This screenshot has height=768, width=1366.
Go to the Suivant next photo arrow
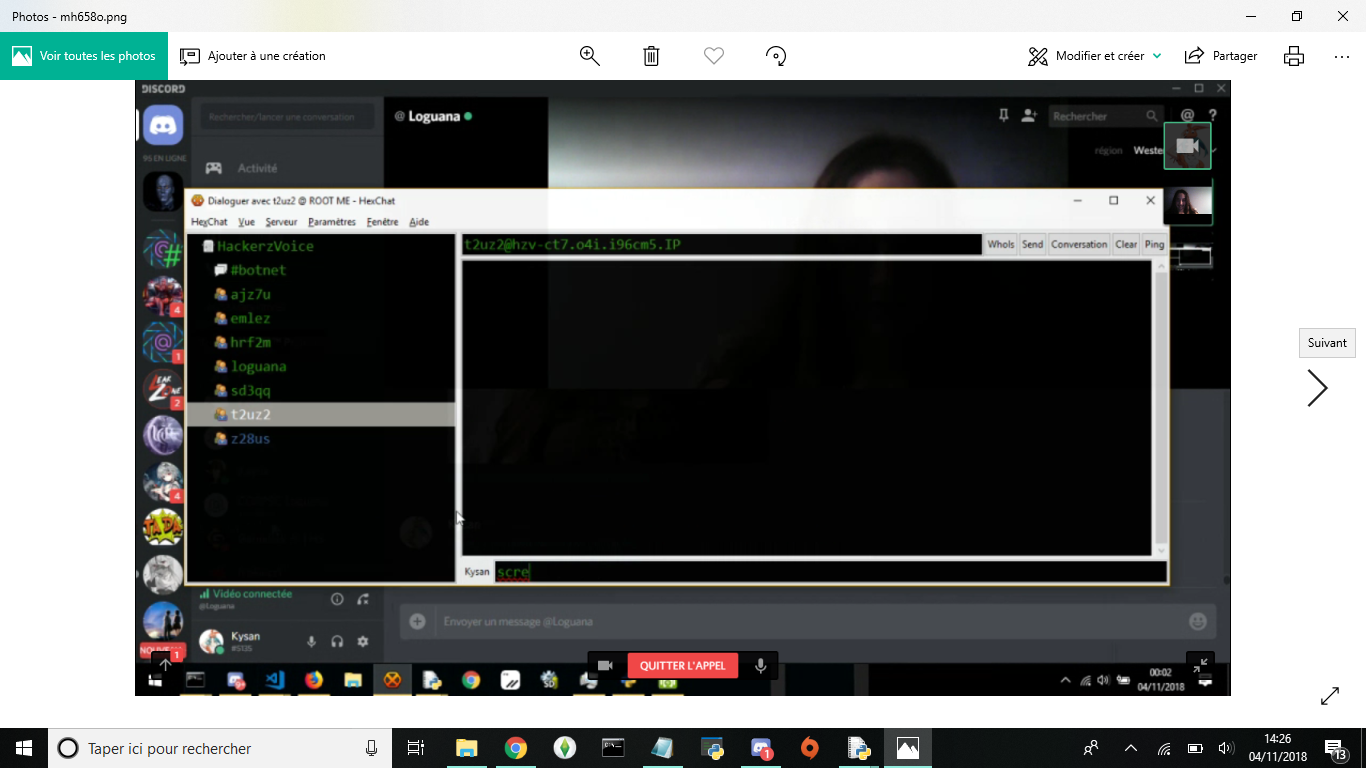tap(1318, 388)
